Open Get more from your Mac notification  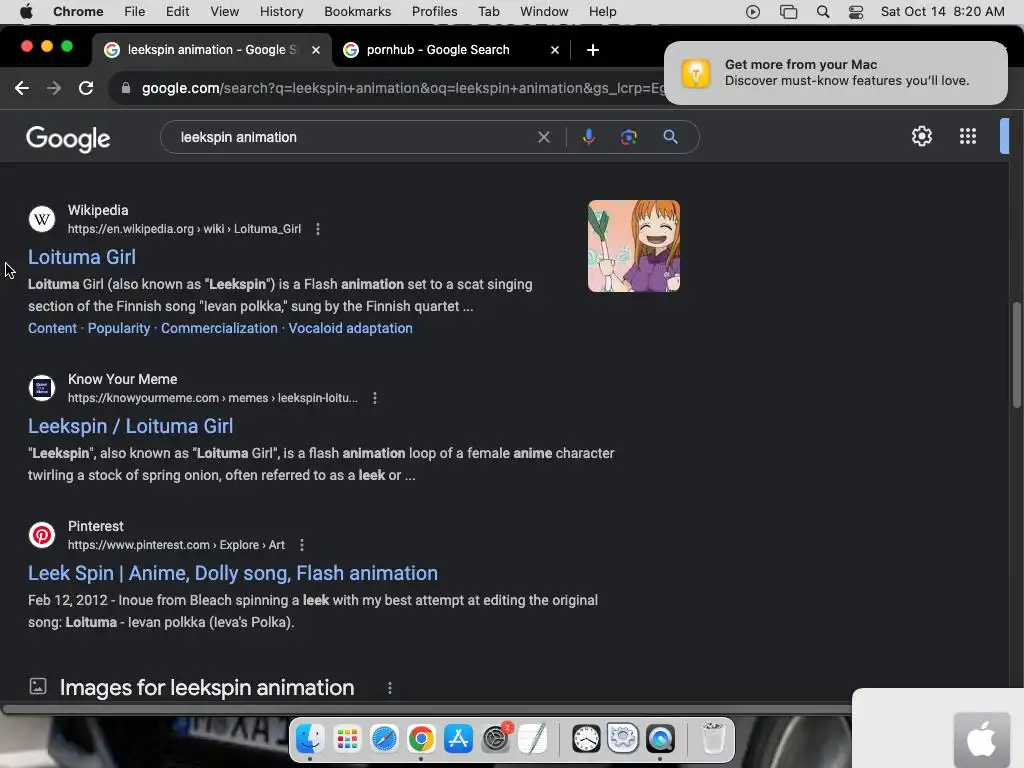(835, 72)
